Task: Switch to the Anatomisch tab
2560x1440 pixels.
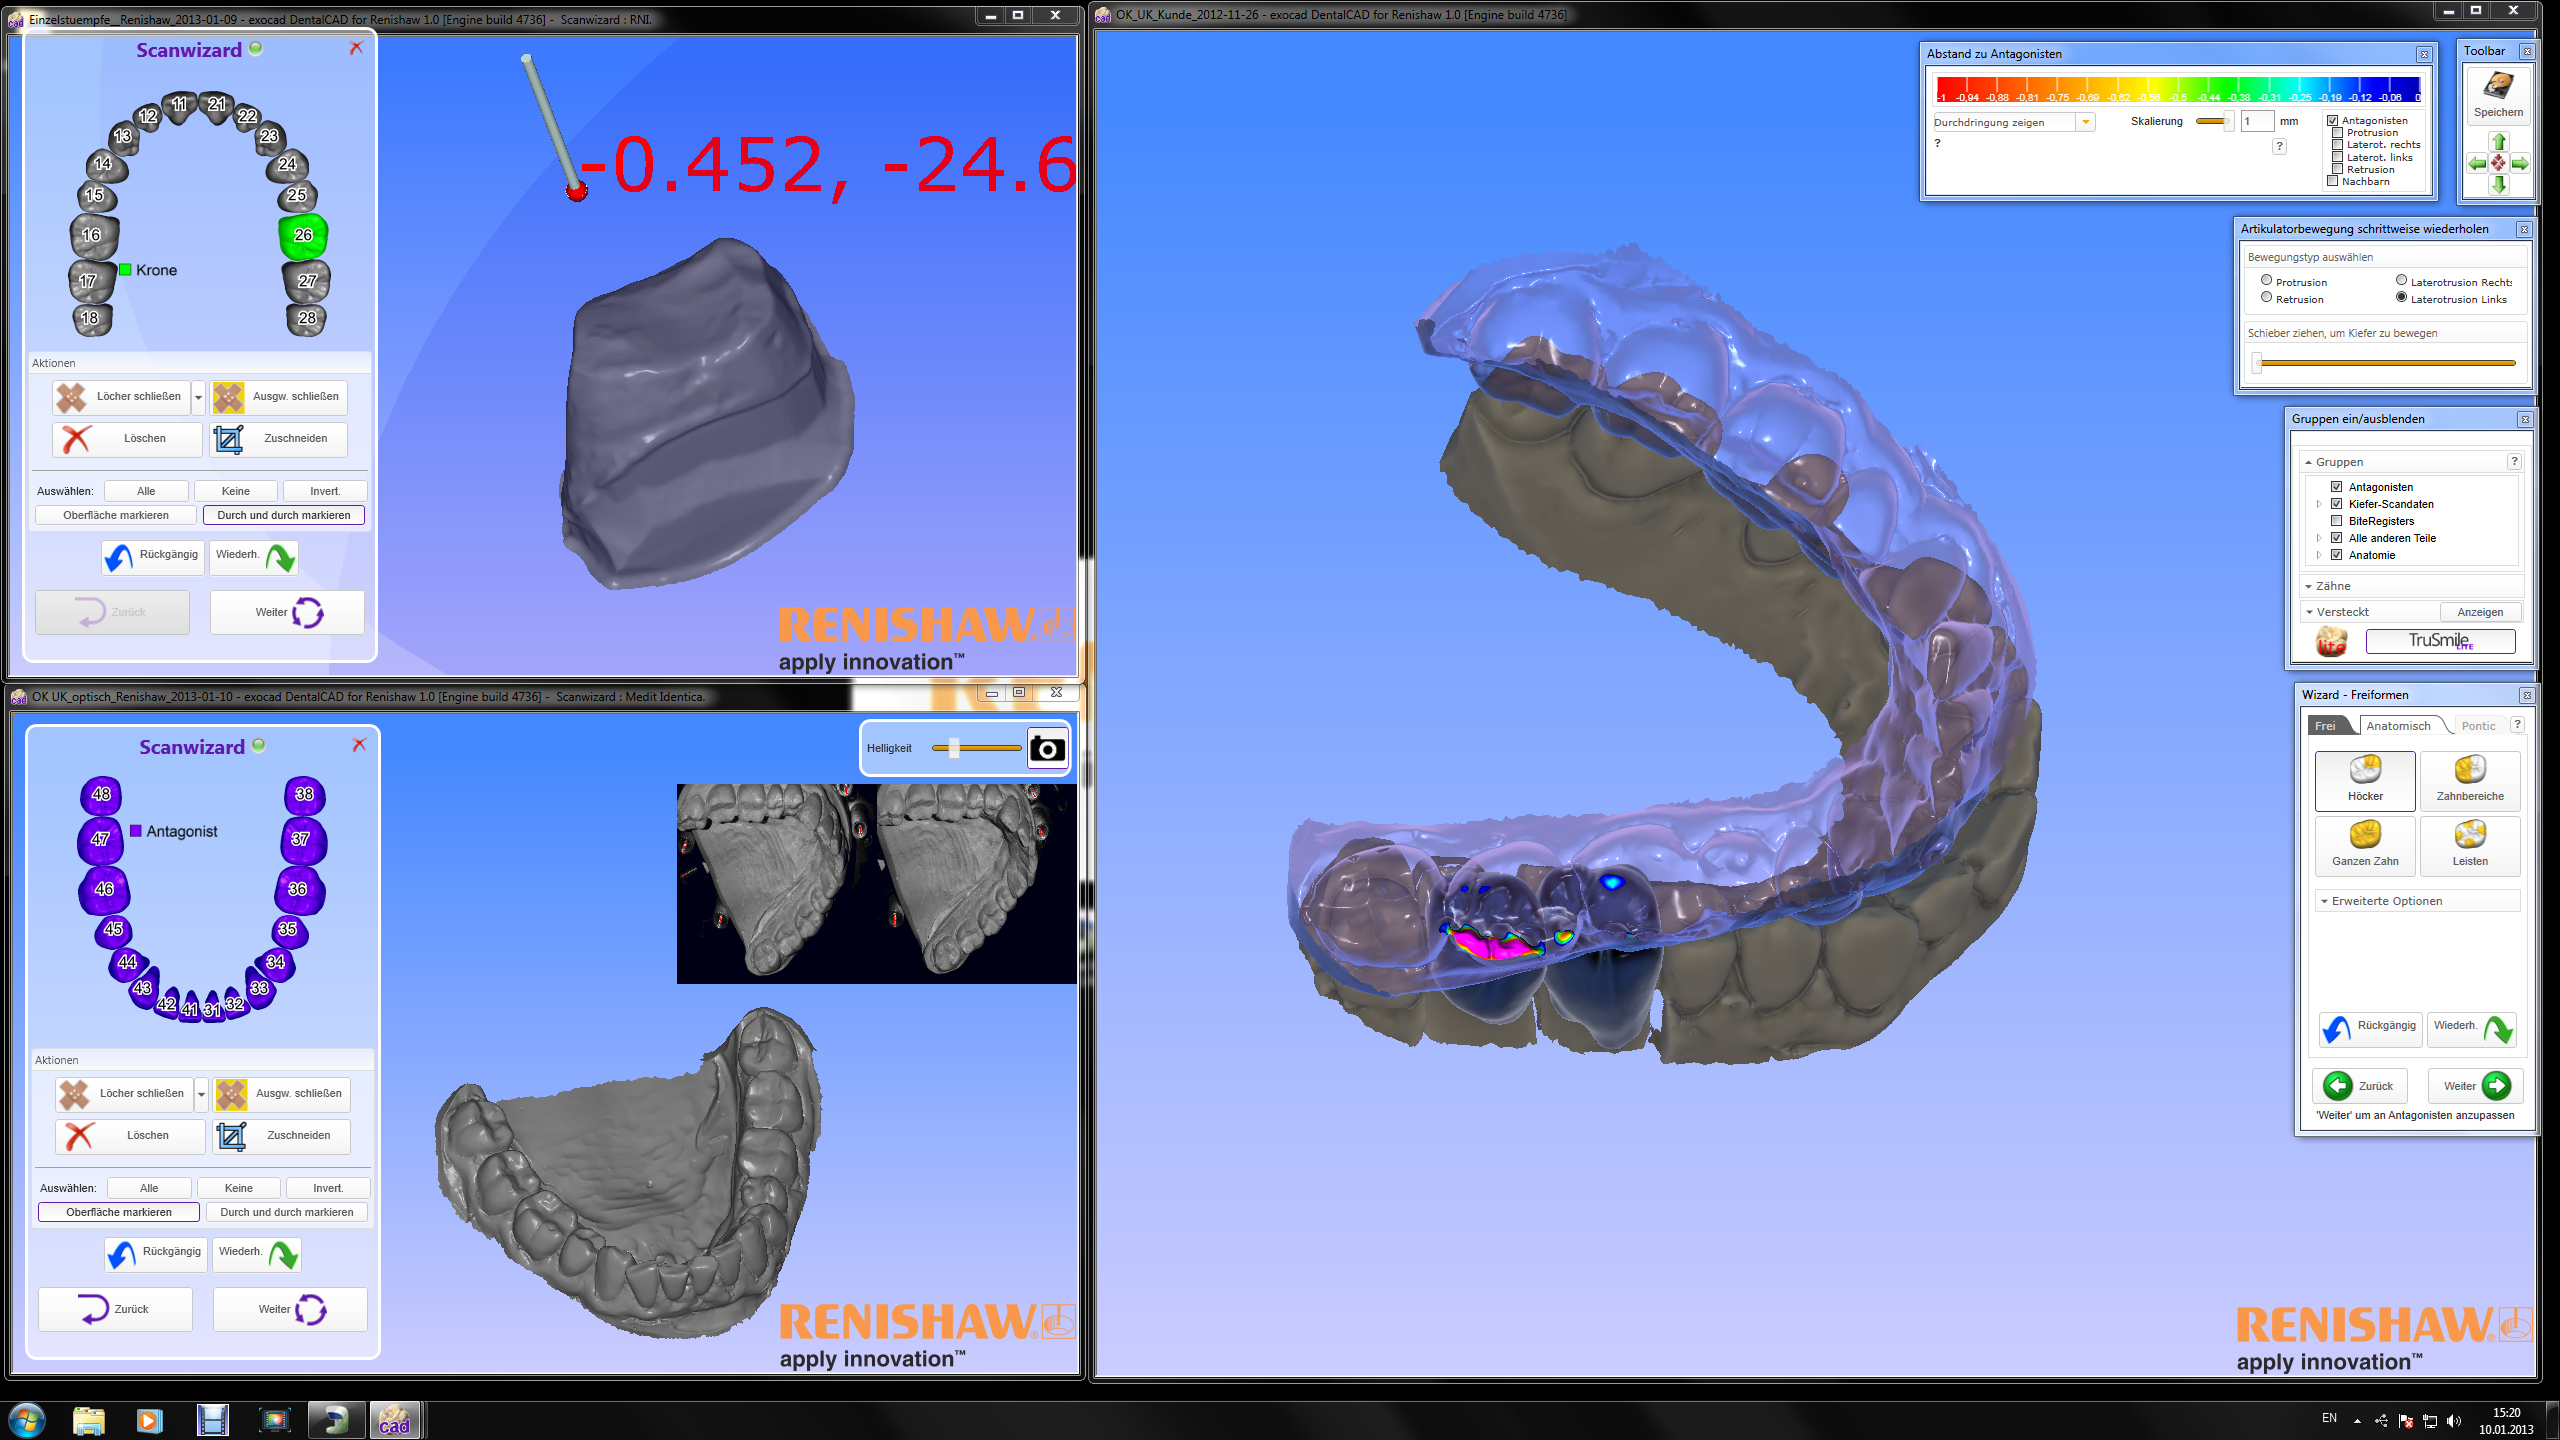Action: [x=2398, y=726]
